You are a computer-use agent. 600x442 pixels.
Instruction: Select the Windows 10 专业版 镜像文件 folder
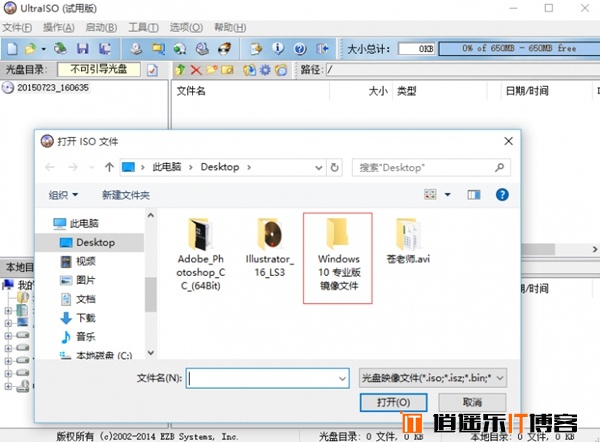339,257
